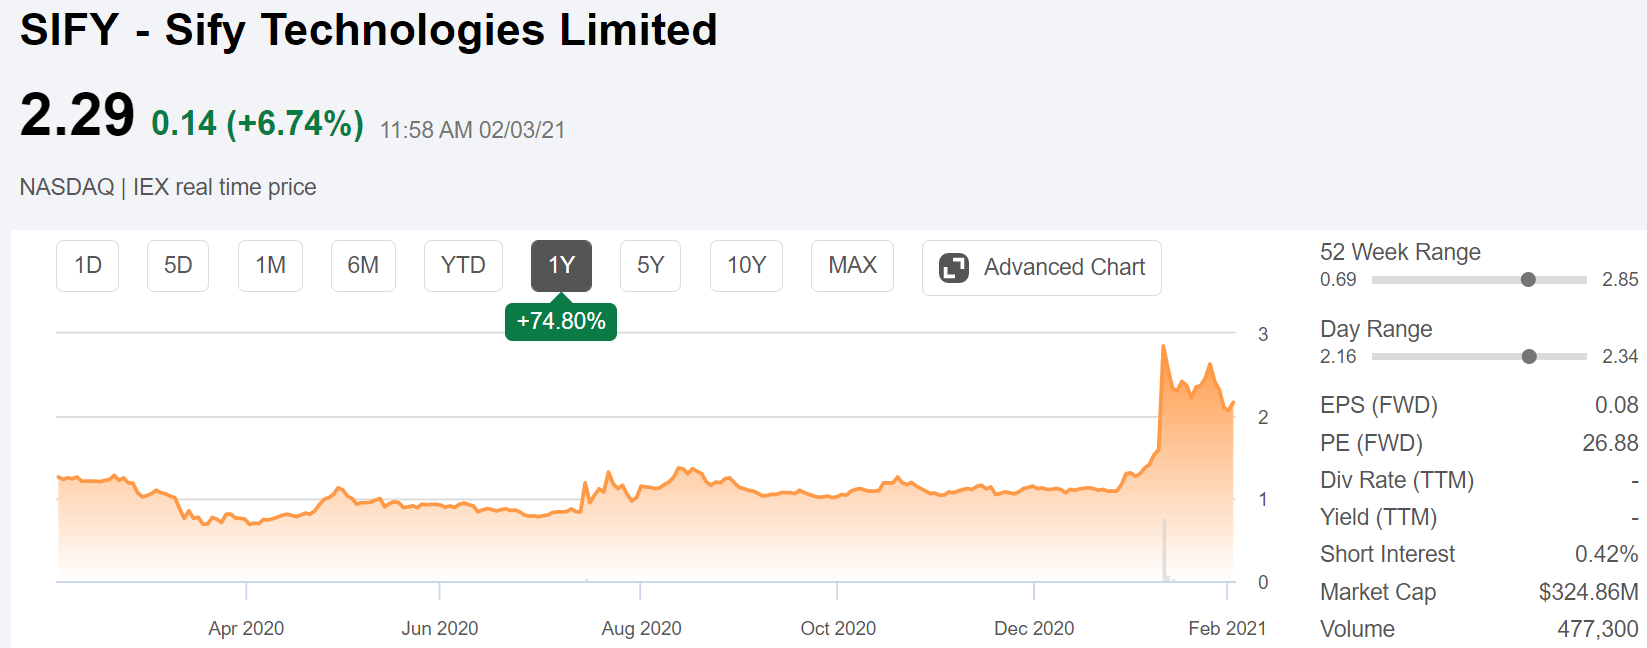Image resolution: width=1647 pixels, height=648 pixels.
Task: Click the Market Cap label
Action: (x=1378, y=592)
